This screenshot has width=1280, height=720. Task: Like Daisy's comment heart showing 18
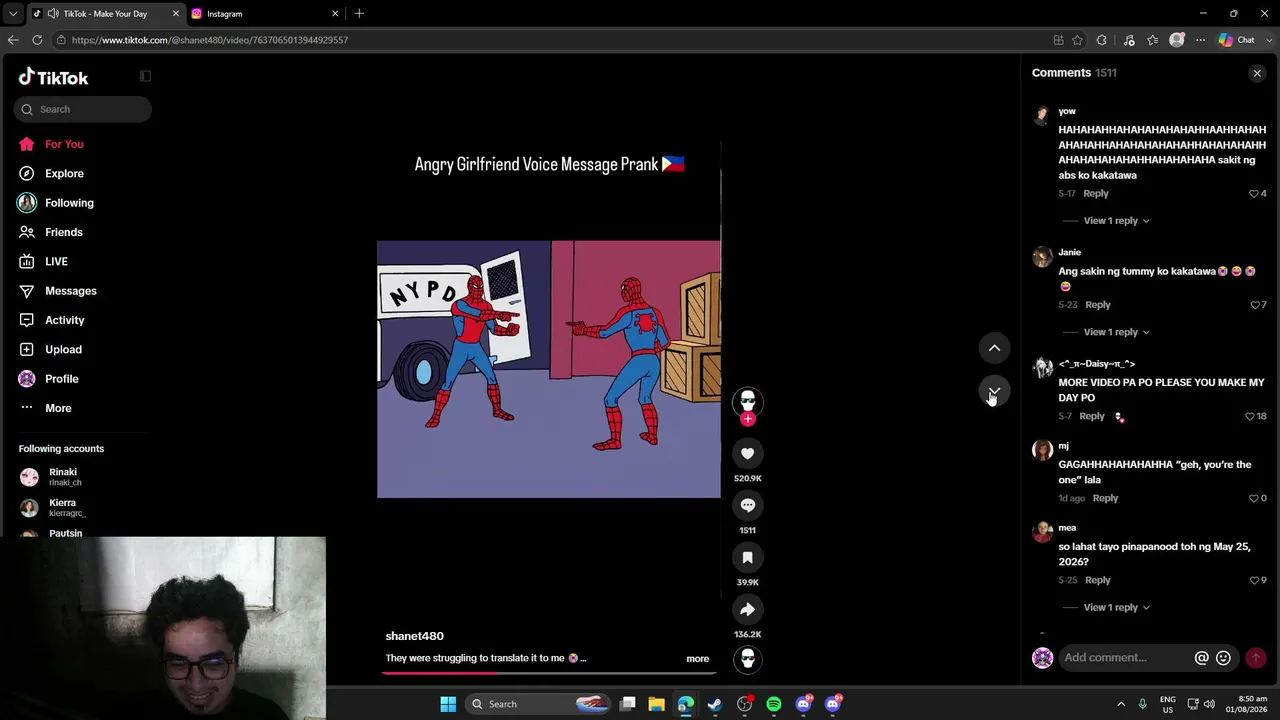(1249, 416)
